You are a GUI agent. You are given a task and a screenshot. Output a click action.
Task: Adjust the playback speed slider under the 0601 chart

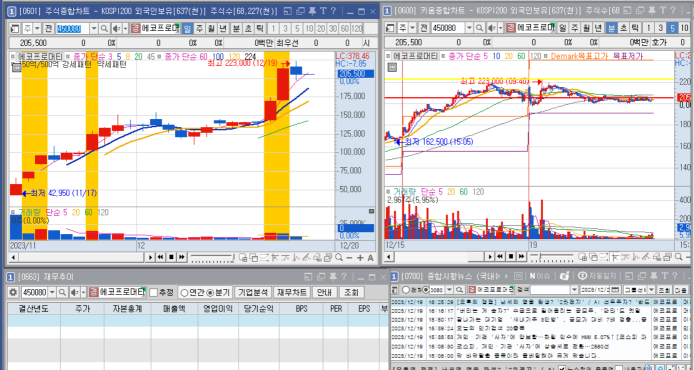pyautogui.click(x=212, y=257)
